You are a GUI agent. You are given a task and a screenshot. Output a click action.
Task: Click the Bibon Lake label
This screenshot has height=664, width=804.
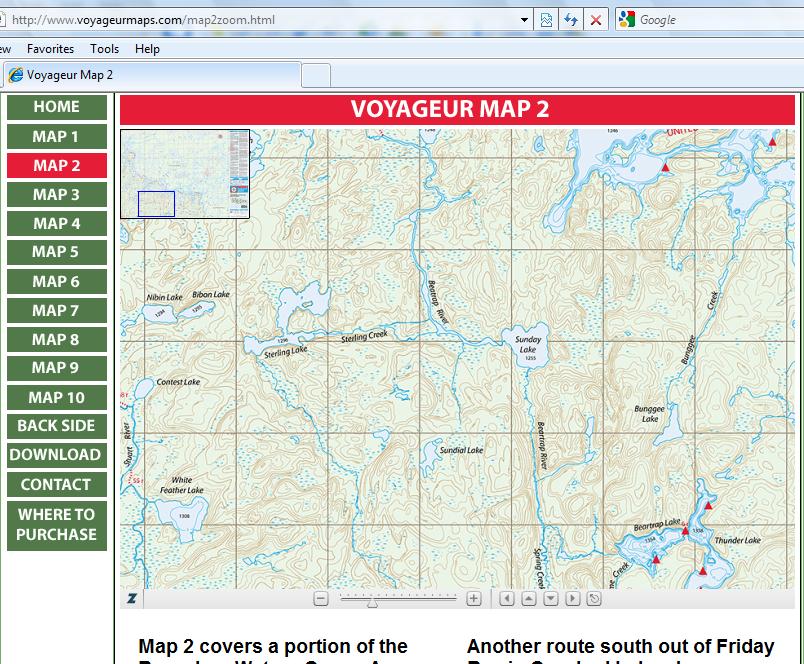pos(211,294)
